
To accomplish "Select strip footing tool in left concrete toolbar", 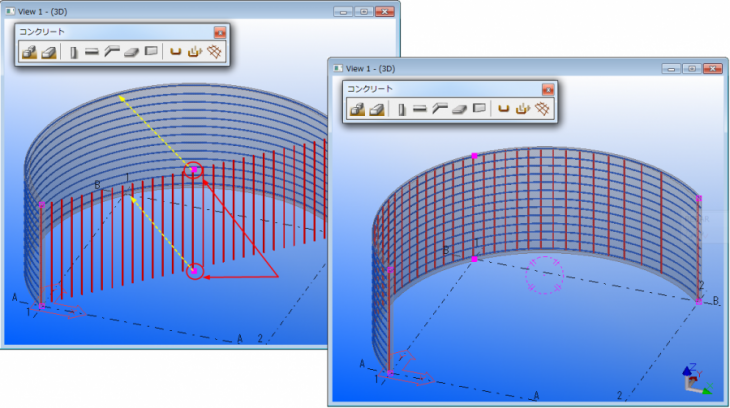I will [x=48, y=52].
